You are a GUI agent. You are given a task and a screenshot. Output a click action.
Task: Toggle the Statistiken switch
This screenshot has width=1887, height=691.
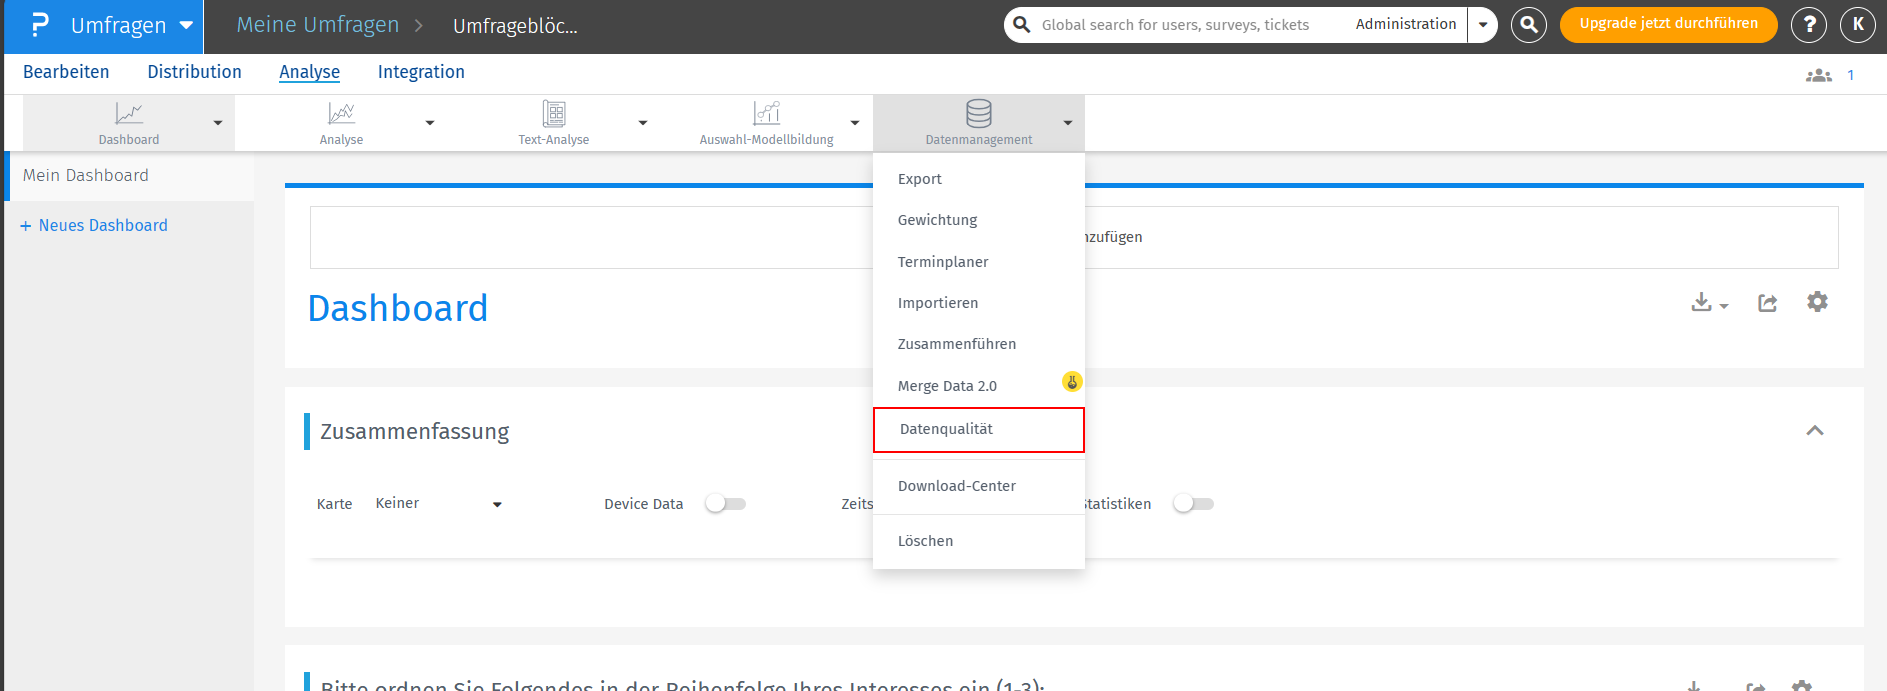coord(1193,504)
